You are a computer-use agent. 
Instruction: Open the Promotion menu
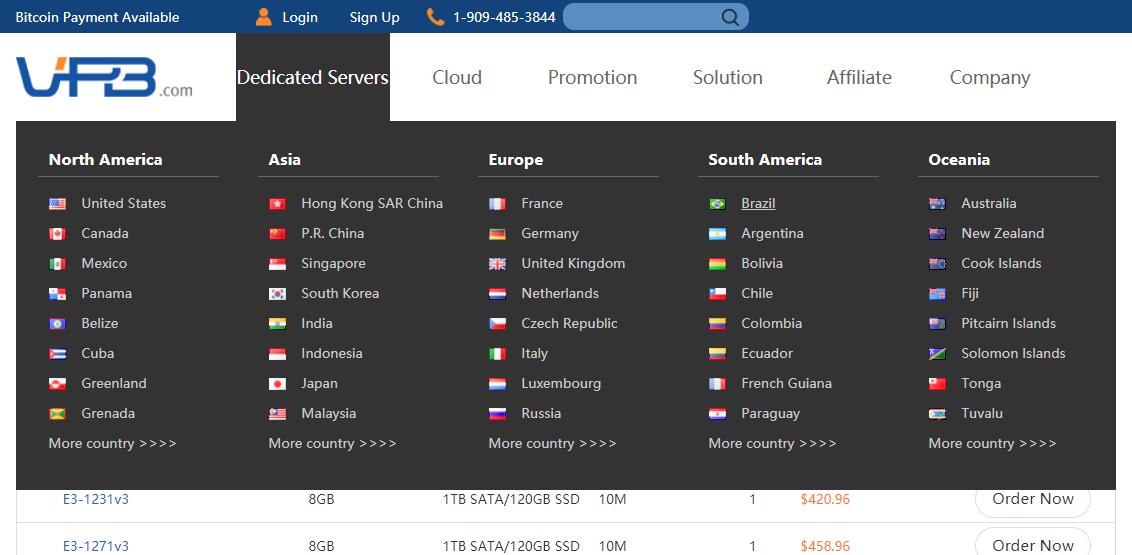tap(592, 77)
